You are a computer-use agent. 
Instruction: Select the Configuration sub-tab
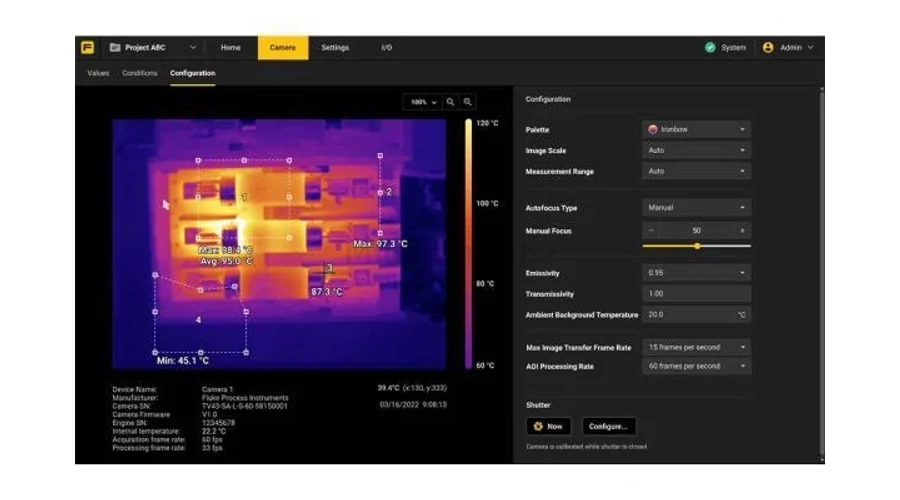192,73
